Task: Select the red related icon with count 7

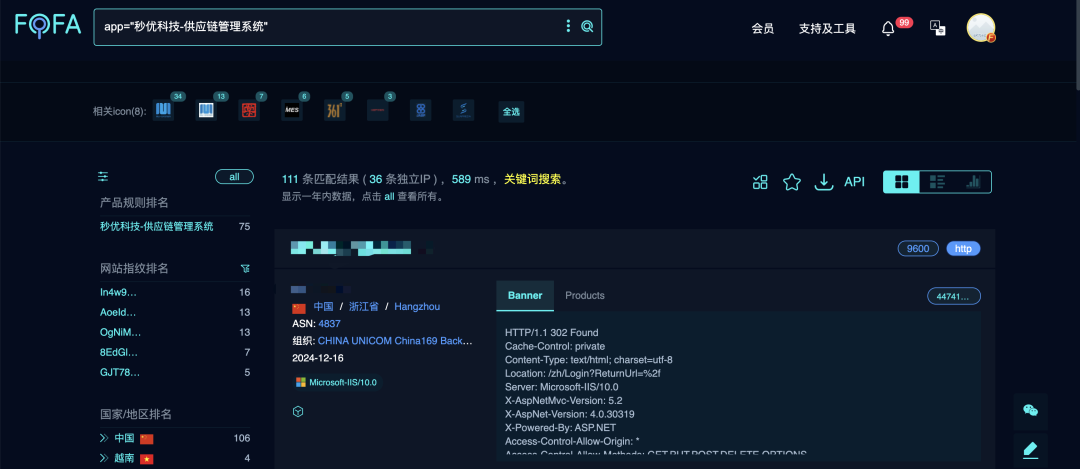Action: (x=249, y=110)
